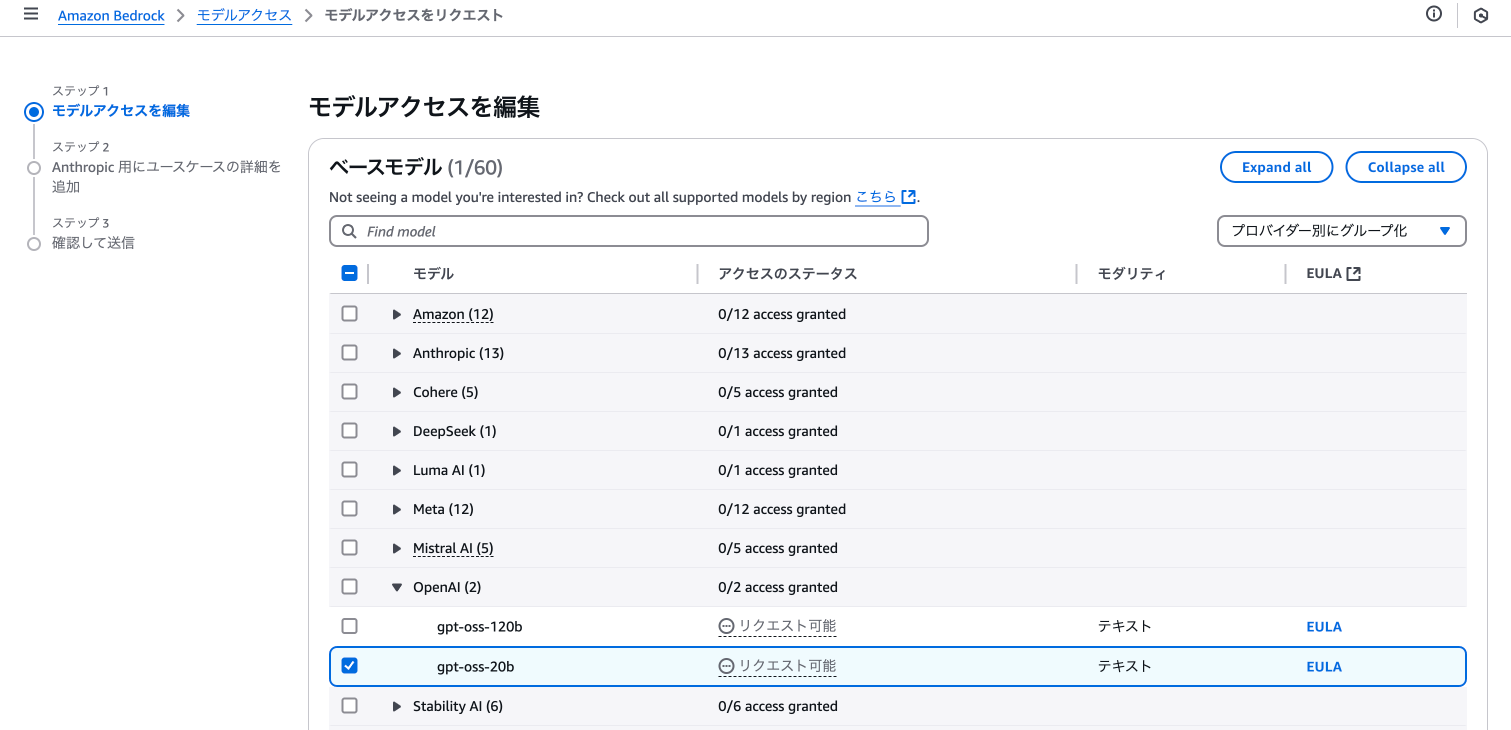1511x730 pixels.
Task: Open the hamburger navigation menu
Action: pyautogui.click(x=31, y=14)
